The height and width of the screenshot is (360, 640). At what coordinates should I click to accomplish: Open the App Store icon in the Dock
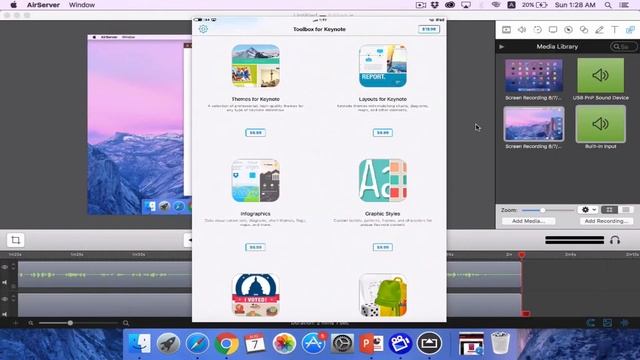tap(313, 343)
